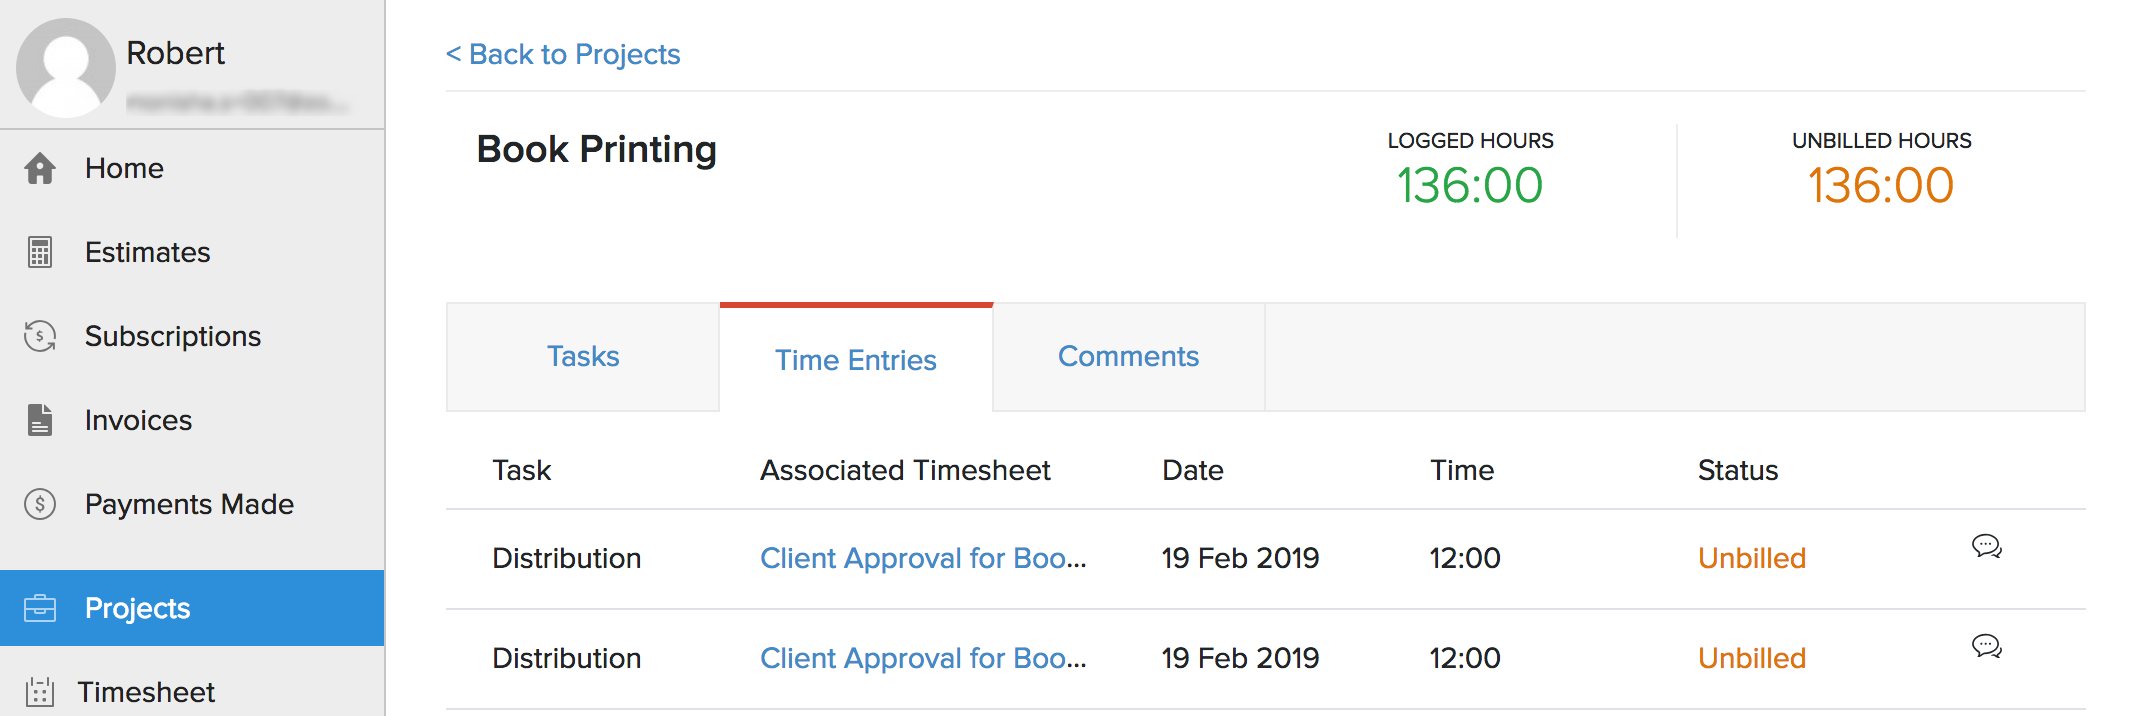The height and width of the screenshot is (716, 2130).
Task: Open comment bubble on second Distribution entry
Action: 1986,646
